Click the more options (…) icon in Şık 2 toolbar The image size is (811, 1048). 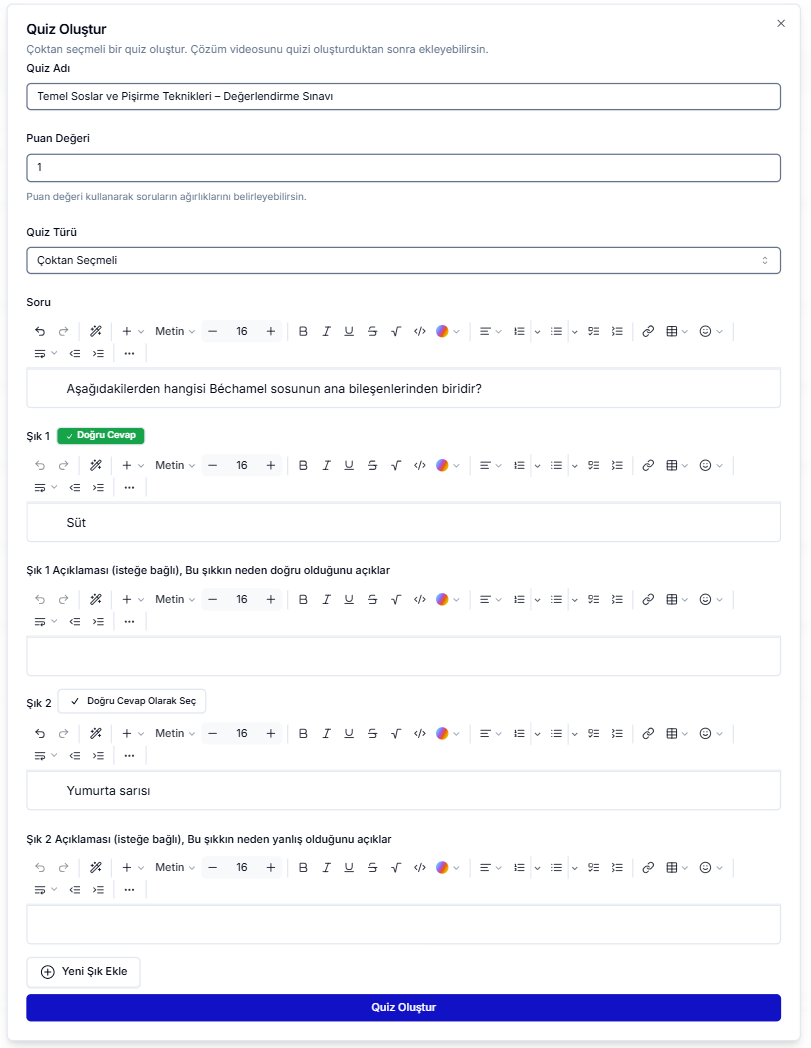(x=129, y=755)
